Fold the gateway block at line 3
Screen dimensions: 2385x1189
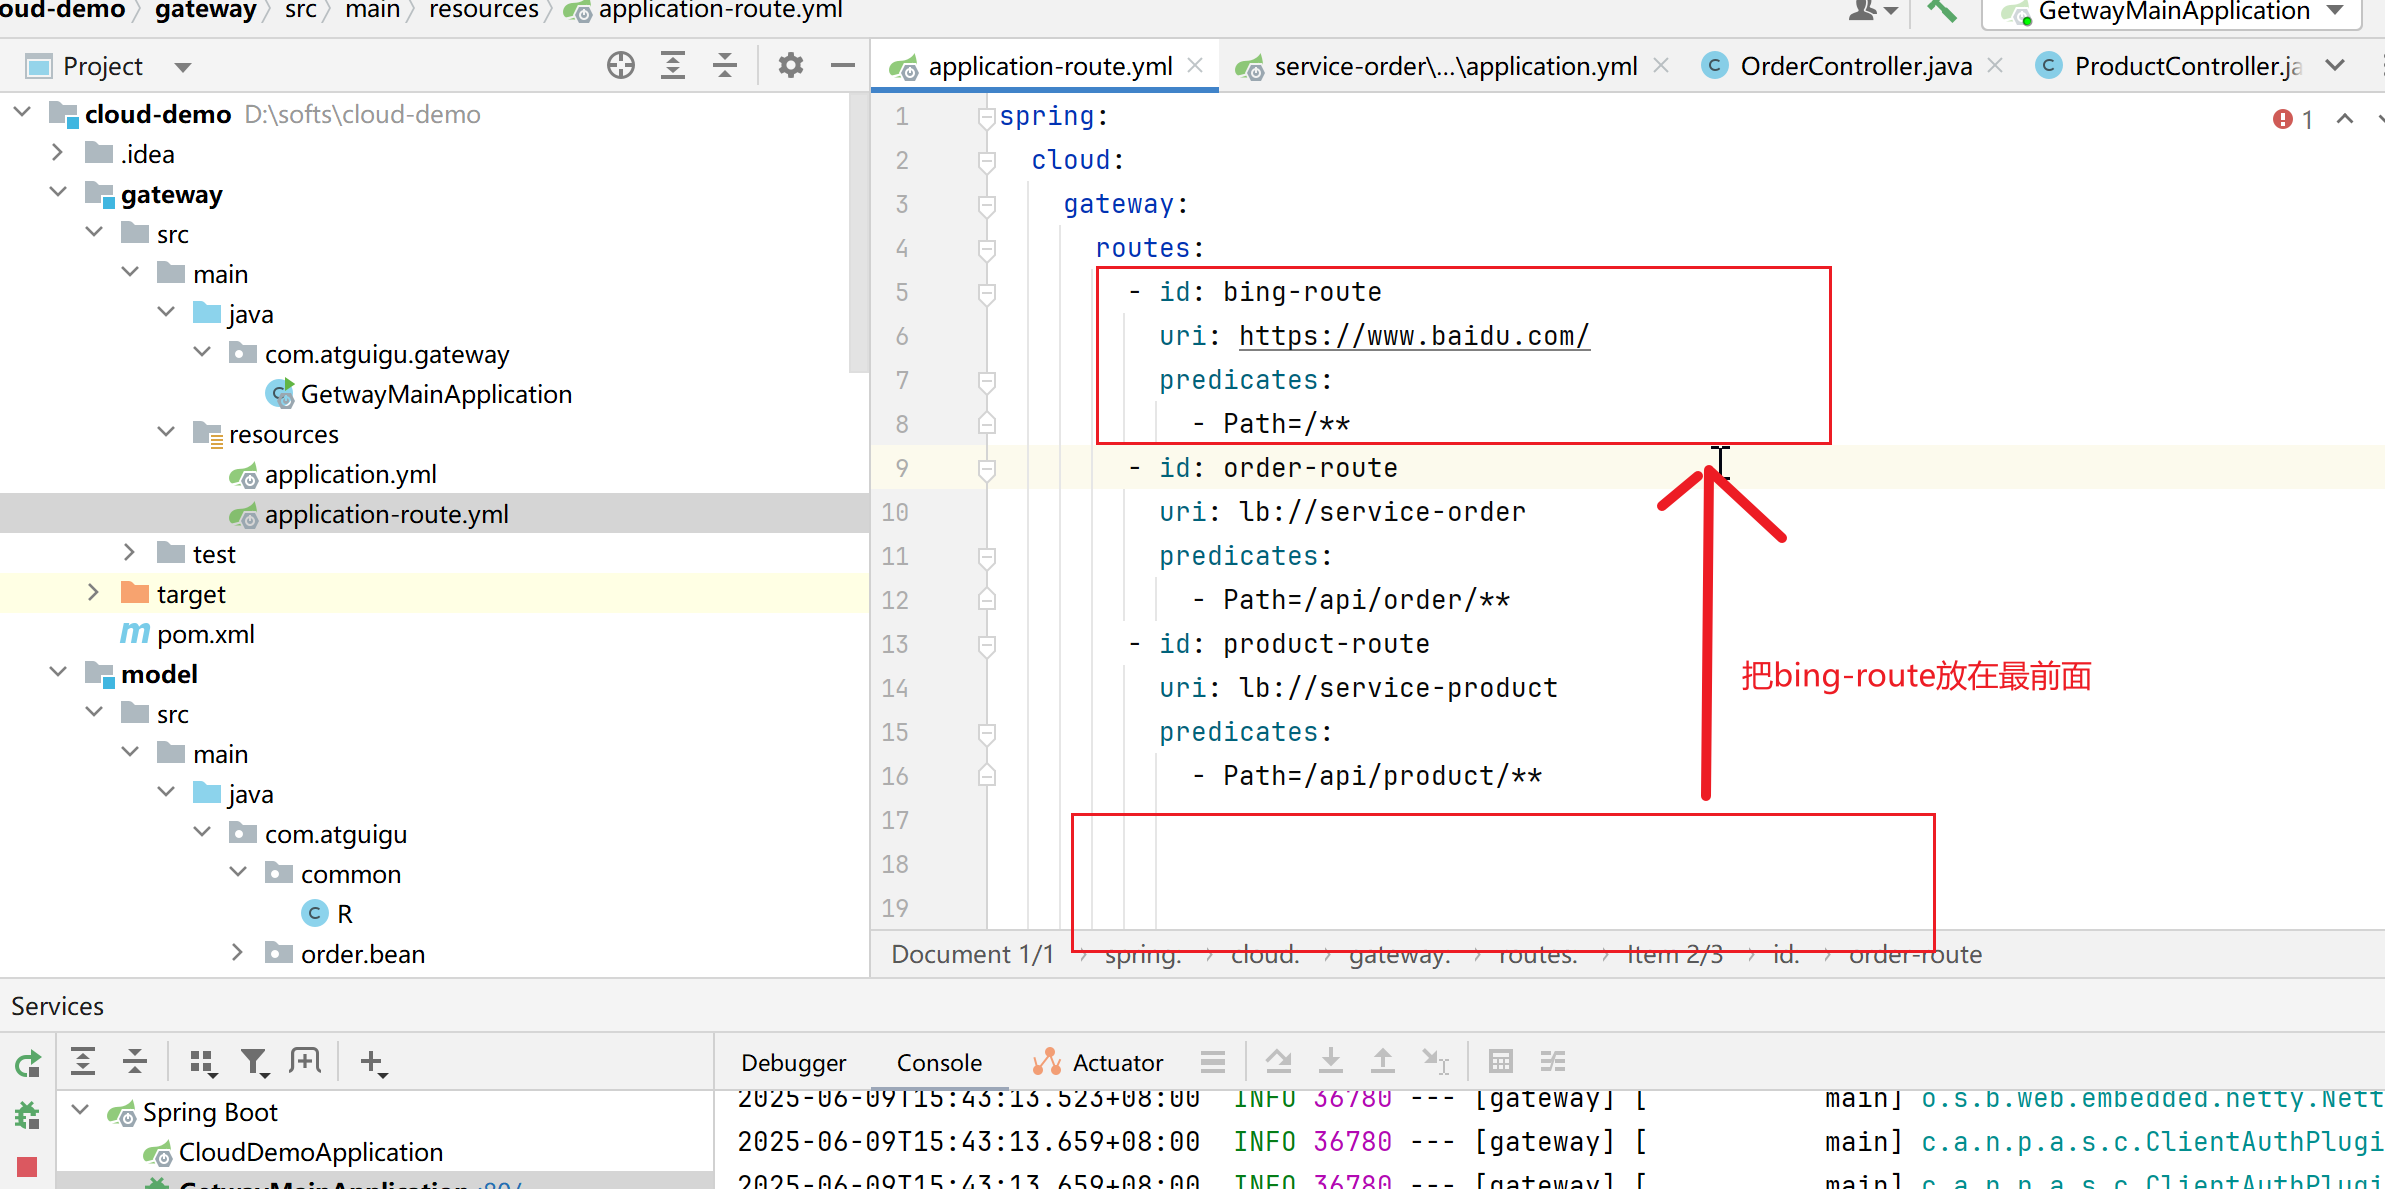point(986,205)
